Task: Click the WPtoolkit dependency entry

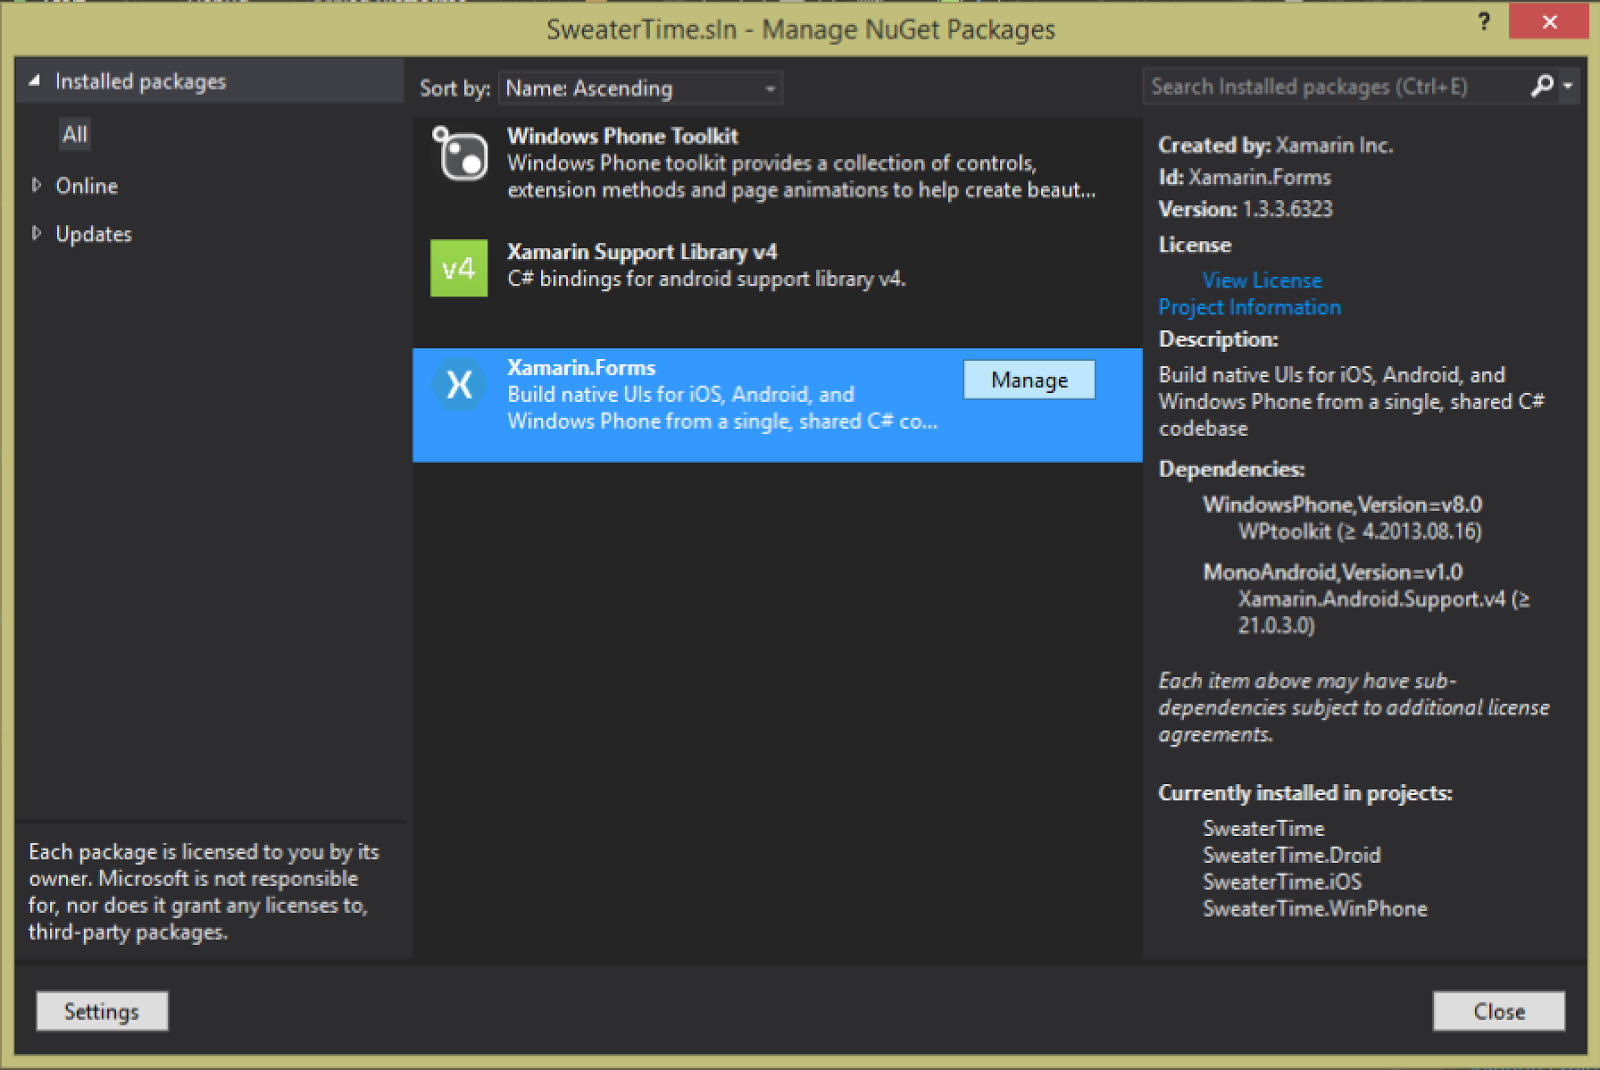Action: point(1360,531)
